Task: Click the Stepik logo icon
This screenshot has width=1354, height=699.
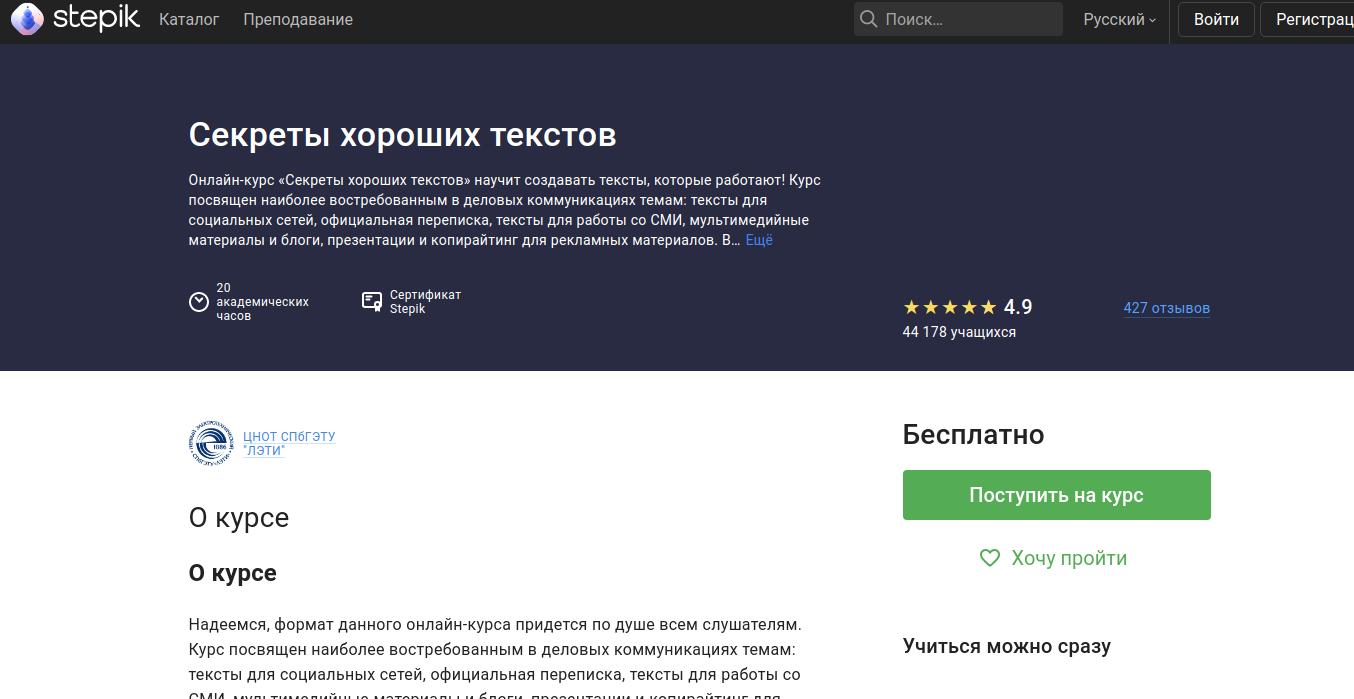Action: coord(27,19)
